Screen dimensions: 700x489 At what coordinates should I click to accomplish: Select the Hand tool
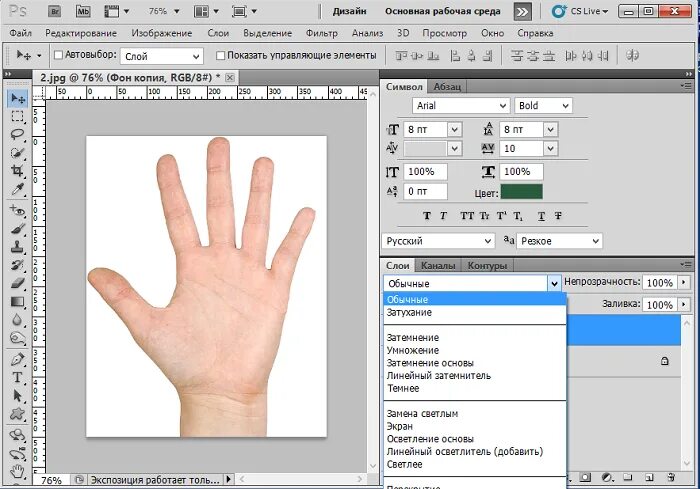(x=17, y=471)
